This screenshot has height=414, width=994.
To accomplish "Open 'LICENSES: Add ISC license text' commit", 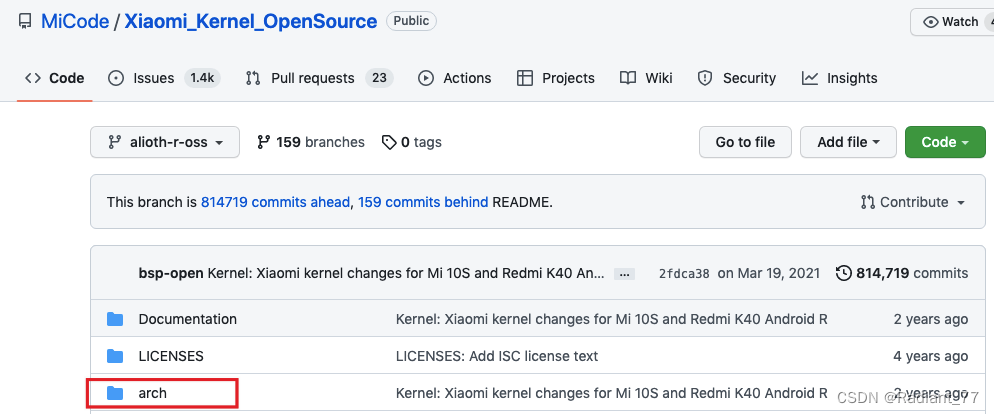I will click(497, 356).
